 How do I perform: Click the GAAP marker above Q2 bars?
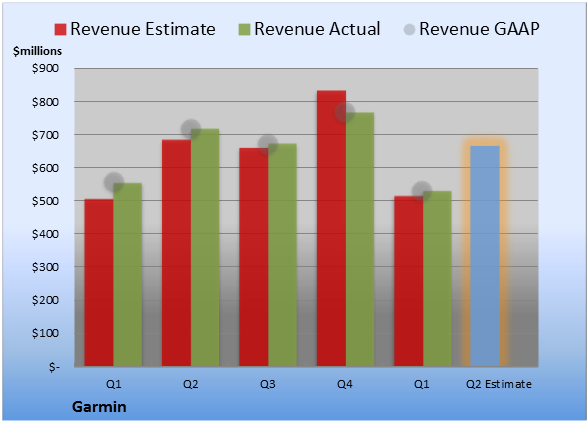(x=191, y=129)
